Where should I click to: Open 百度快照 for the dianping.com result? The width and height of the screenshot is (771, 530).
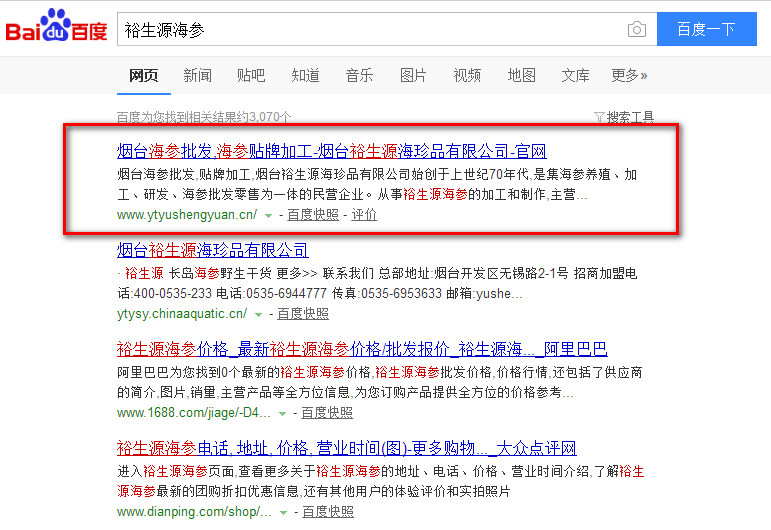coord(327,512)
